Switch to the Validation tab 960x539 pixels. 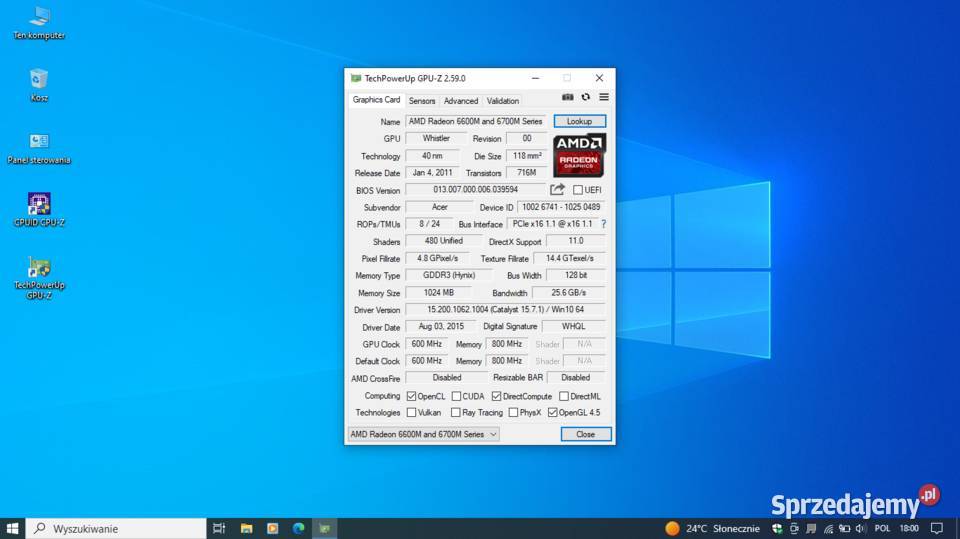(503, 101)
